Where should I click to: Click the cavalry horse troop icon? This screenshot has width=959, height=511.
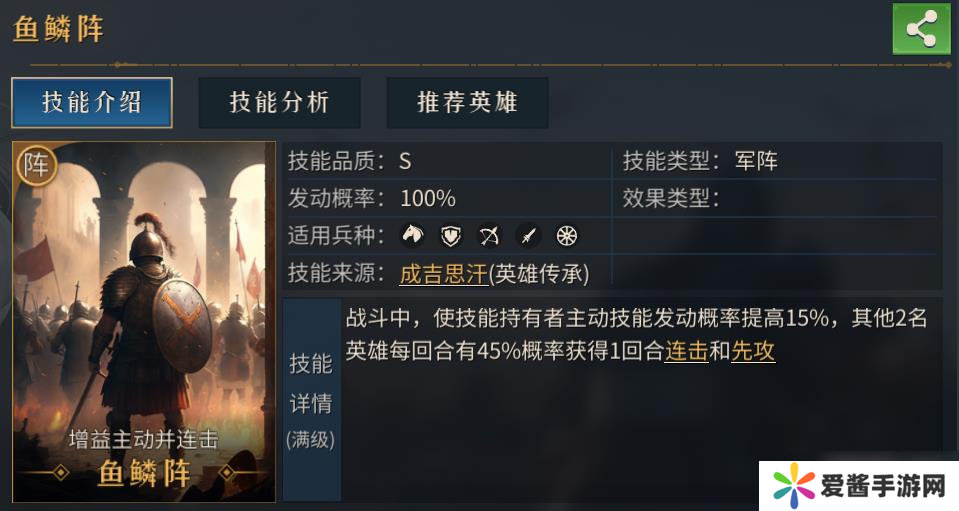tap(412, 235)
